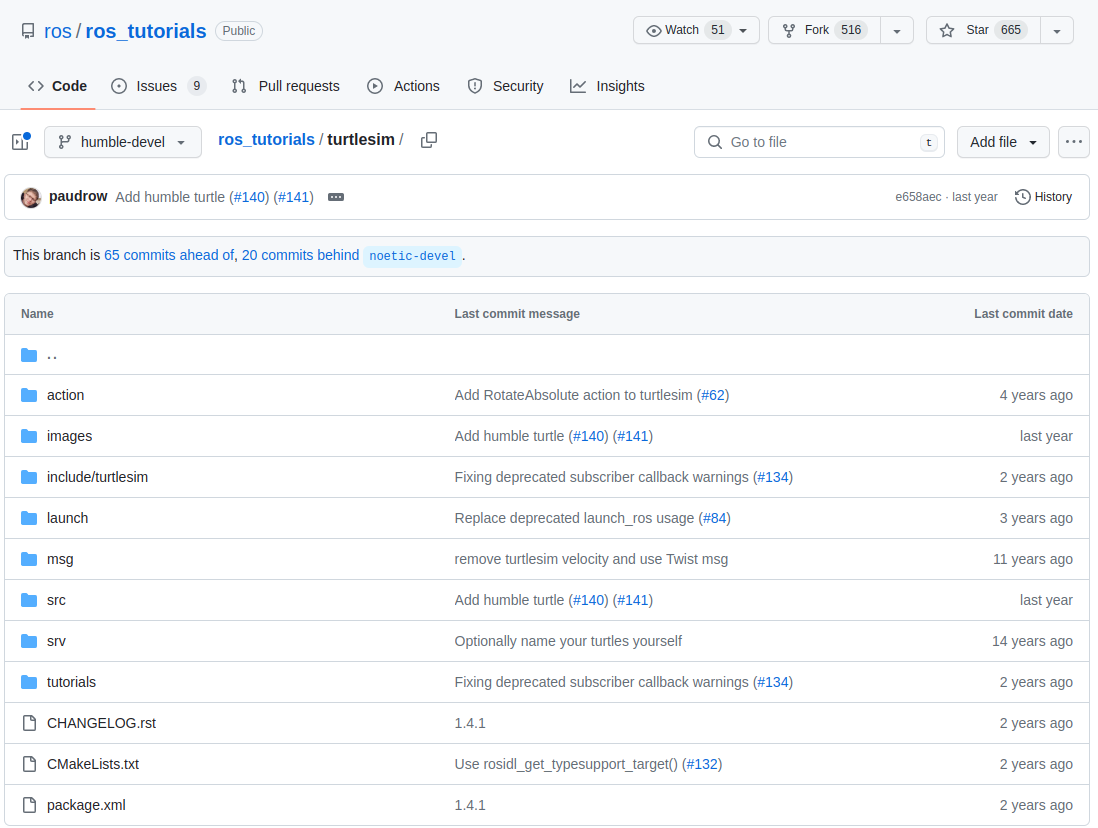Click the package.xml file icon

click(x=29, y=805)
